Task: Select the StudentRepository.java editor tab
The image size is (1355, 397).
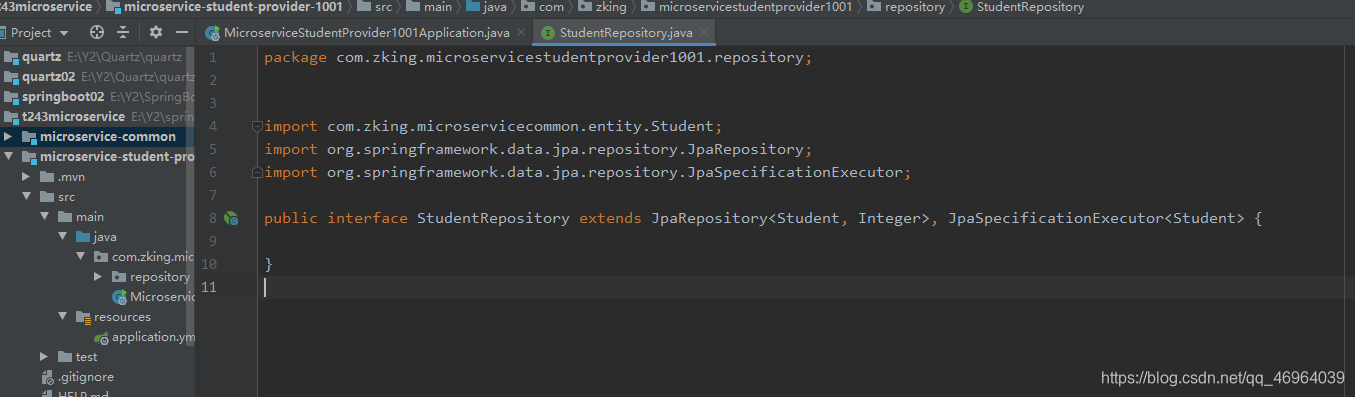Action: tap(625, 33)
